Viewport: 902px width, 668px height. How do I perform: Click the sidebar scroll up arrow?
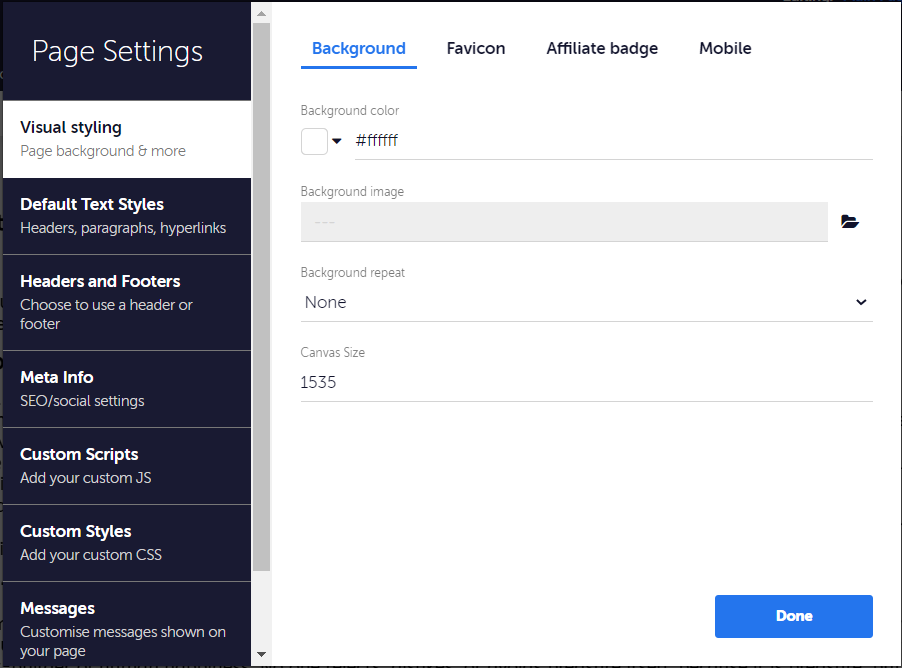tap(261, 13)
